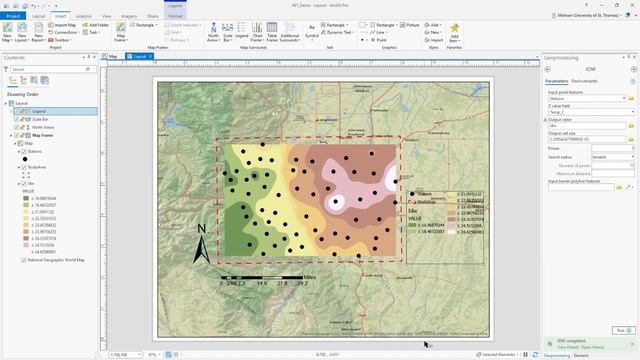Insert a North Arrow
Viewport: 640px width, 360px height.
213,32
